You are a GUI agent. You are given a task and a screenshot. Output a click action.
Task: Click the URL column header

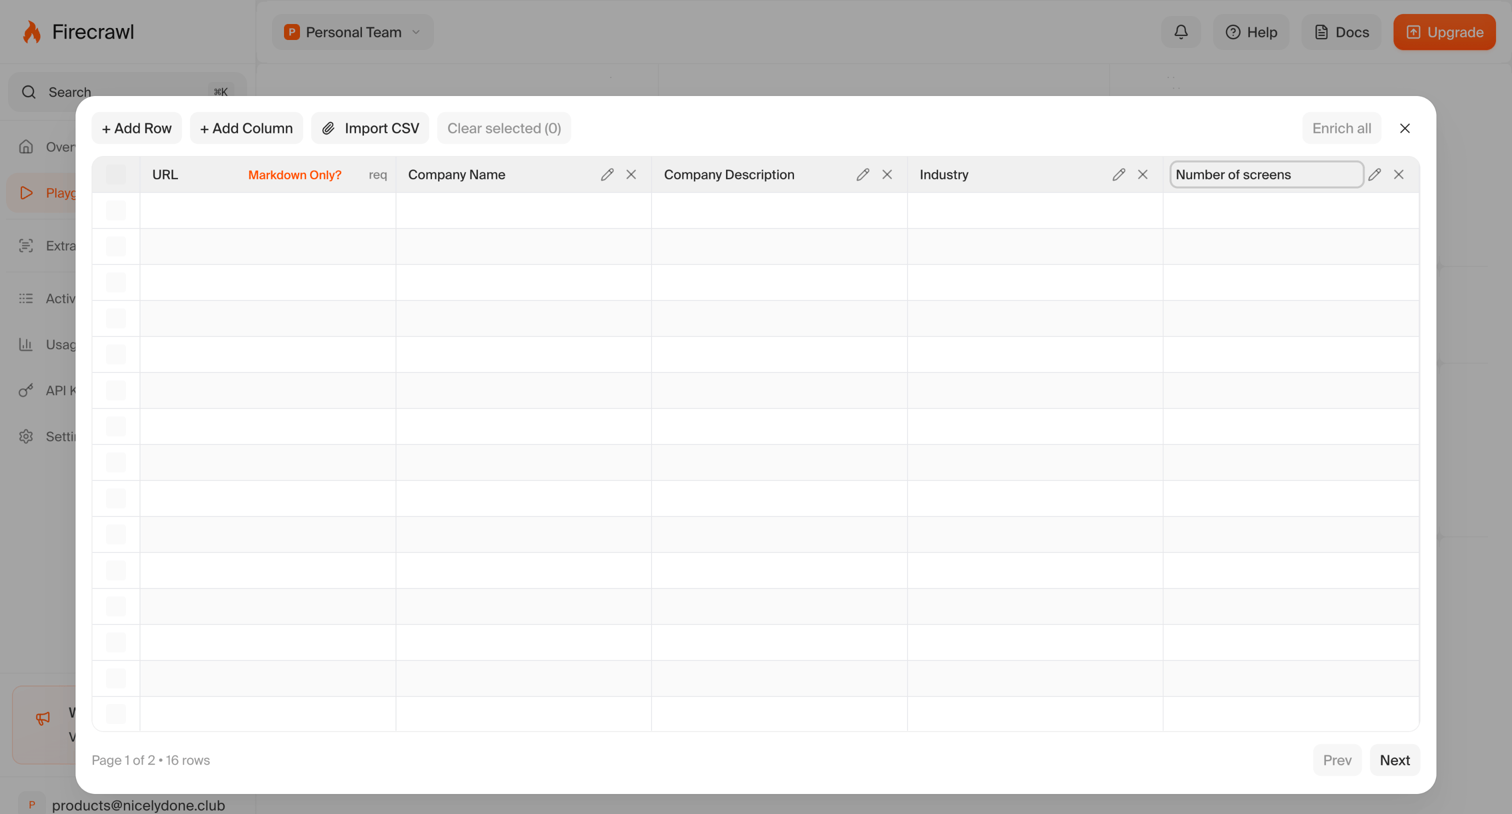pyautogui.click(x=165, y=174)
